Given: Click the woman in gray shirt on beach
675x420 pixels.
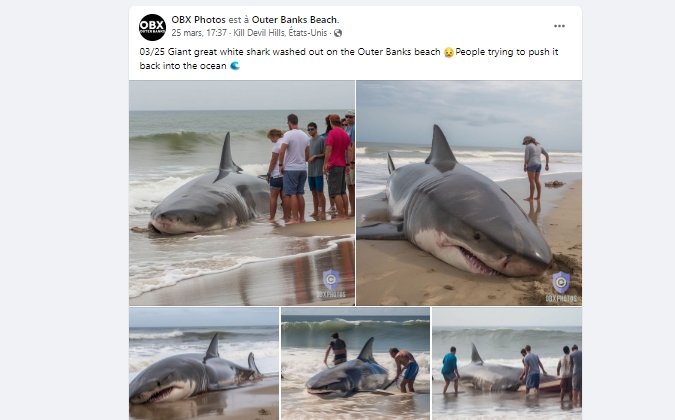Looking at the screenshot, I should click(x=535, y=168).
